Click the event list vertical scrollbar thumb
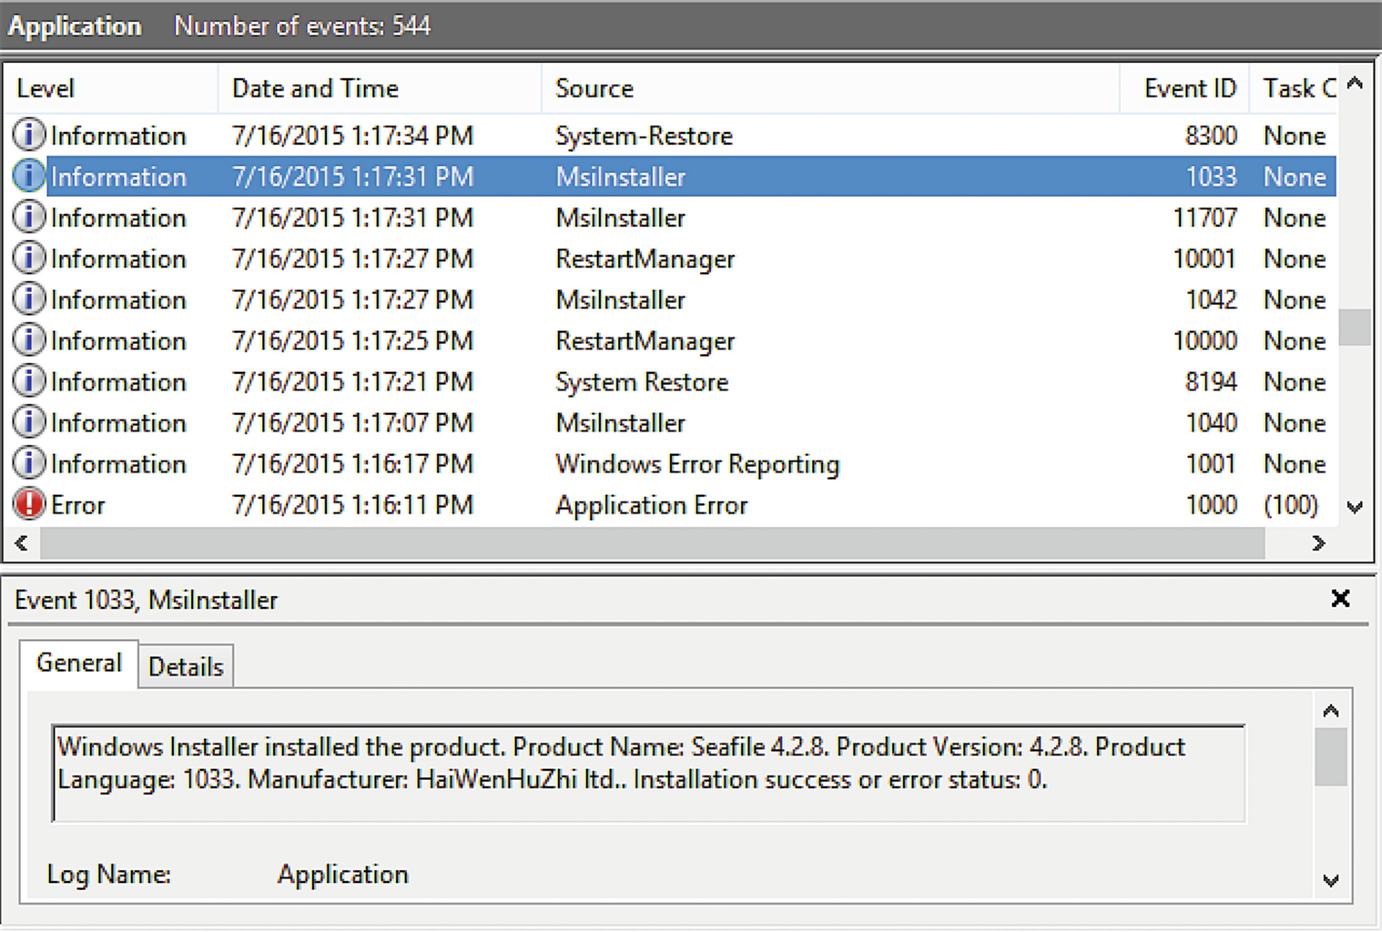1382x932 pixels. (1355, 327)
